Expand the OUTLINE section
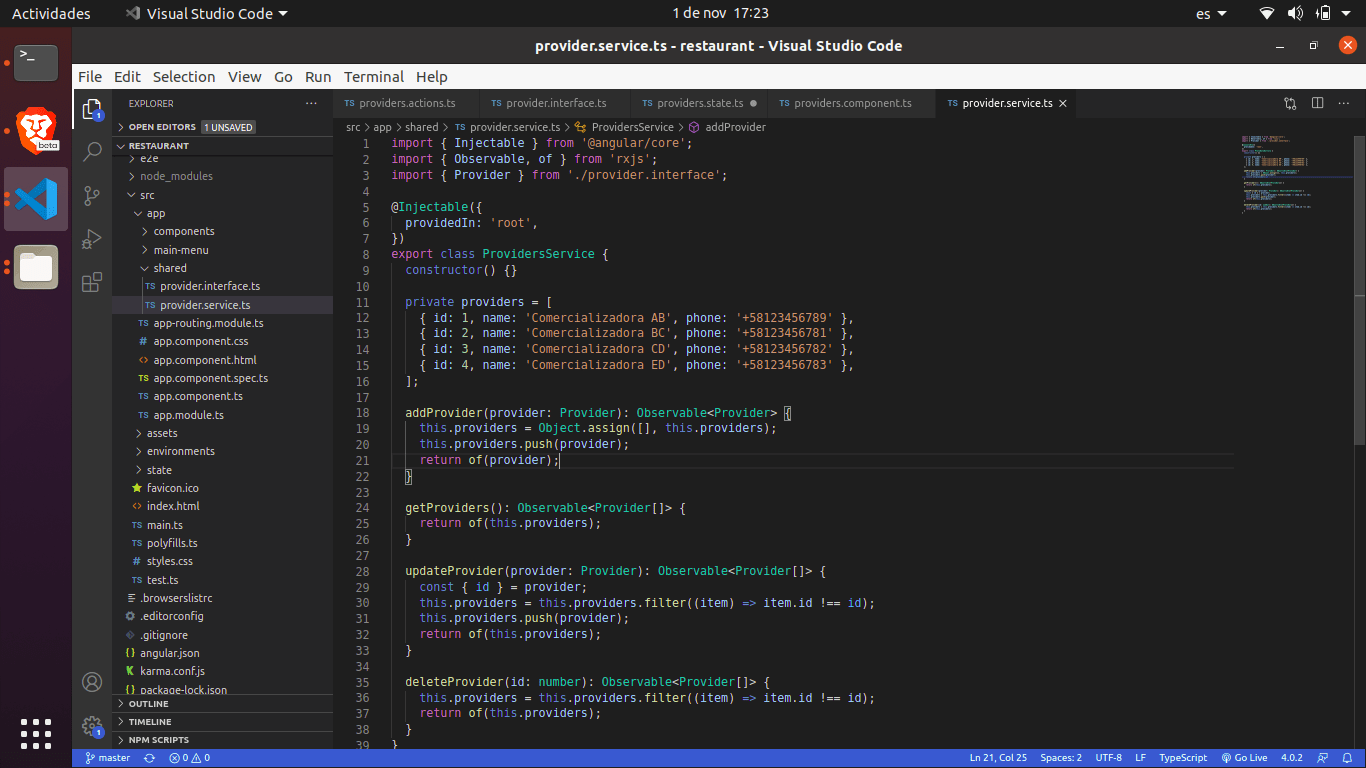Screen dimensions: 1366x768 point(148,704)
